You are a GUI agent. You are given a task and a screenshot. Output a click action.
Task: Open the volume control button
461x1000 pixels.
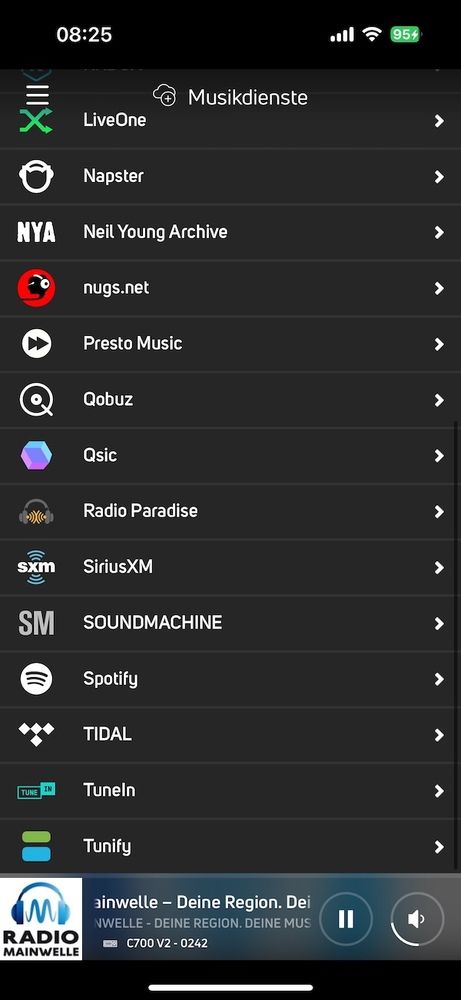417,919
